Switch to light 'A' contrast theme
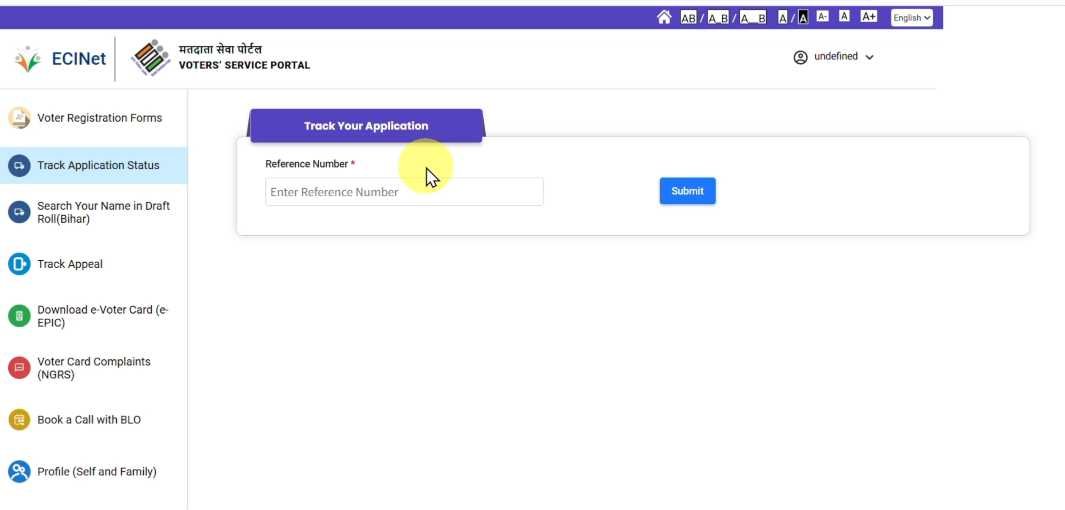1065x510 pixels. tap(783, 17)
